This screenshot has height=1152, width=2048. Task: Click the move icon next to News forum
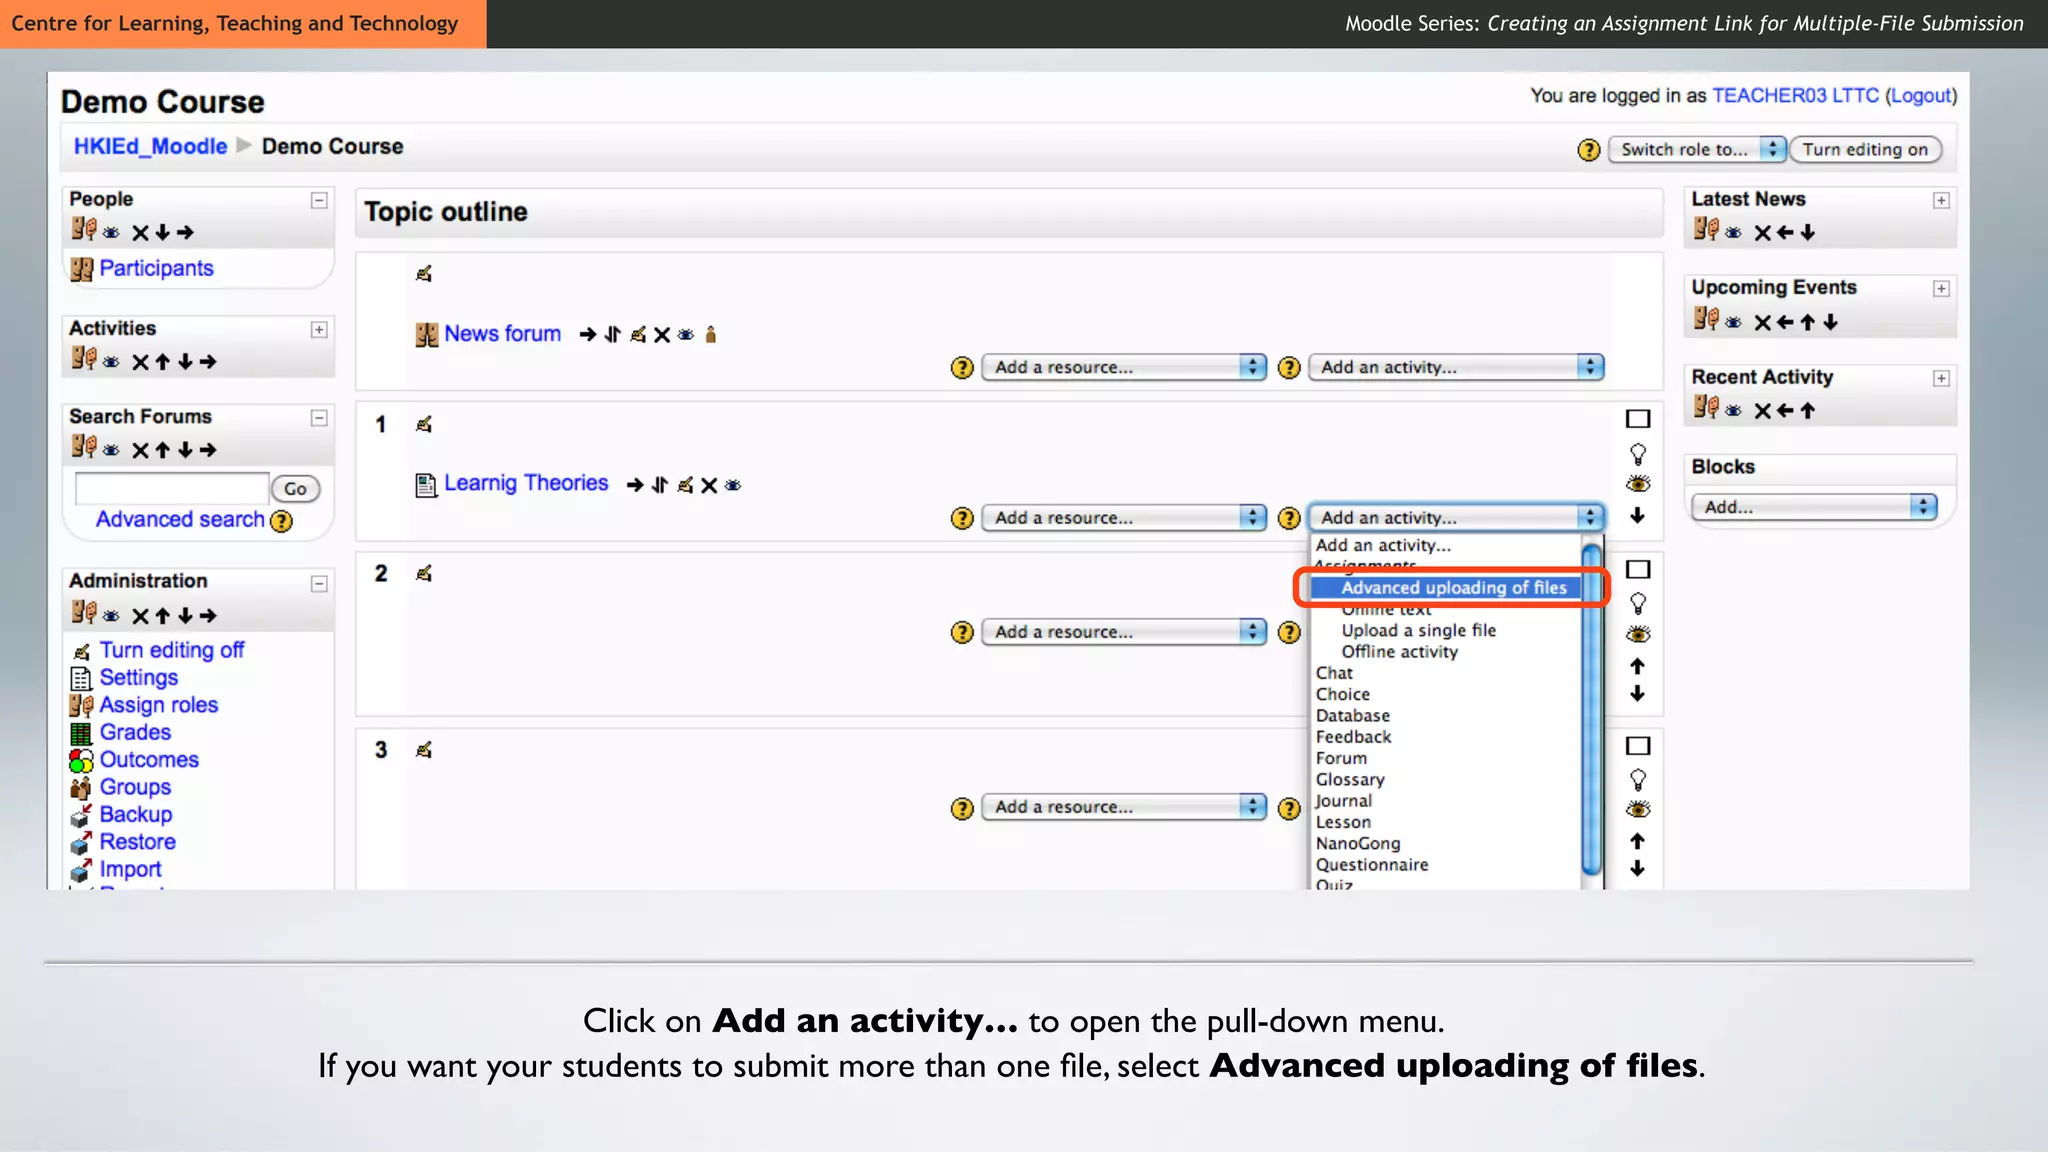(x=612, y=335)
